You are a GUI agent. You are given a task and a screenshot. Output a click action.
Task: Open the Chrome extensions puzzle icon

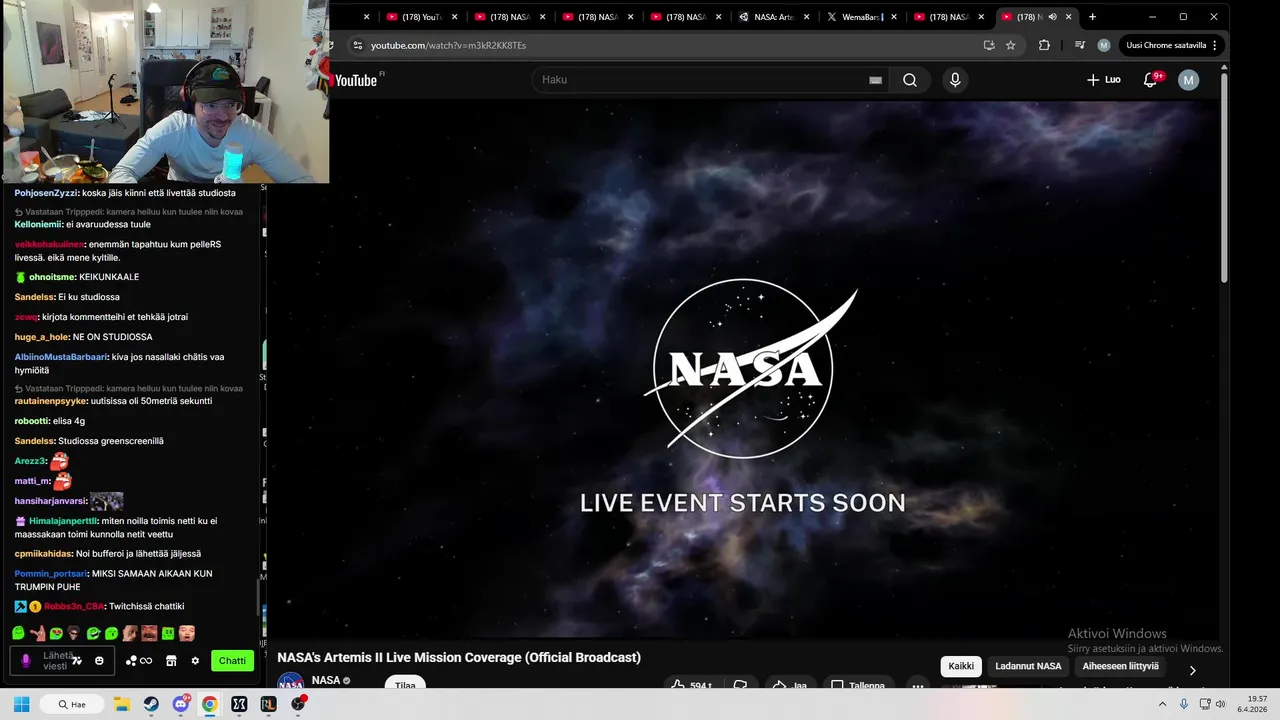click(x=1044, y=45)
